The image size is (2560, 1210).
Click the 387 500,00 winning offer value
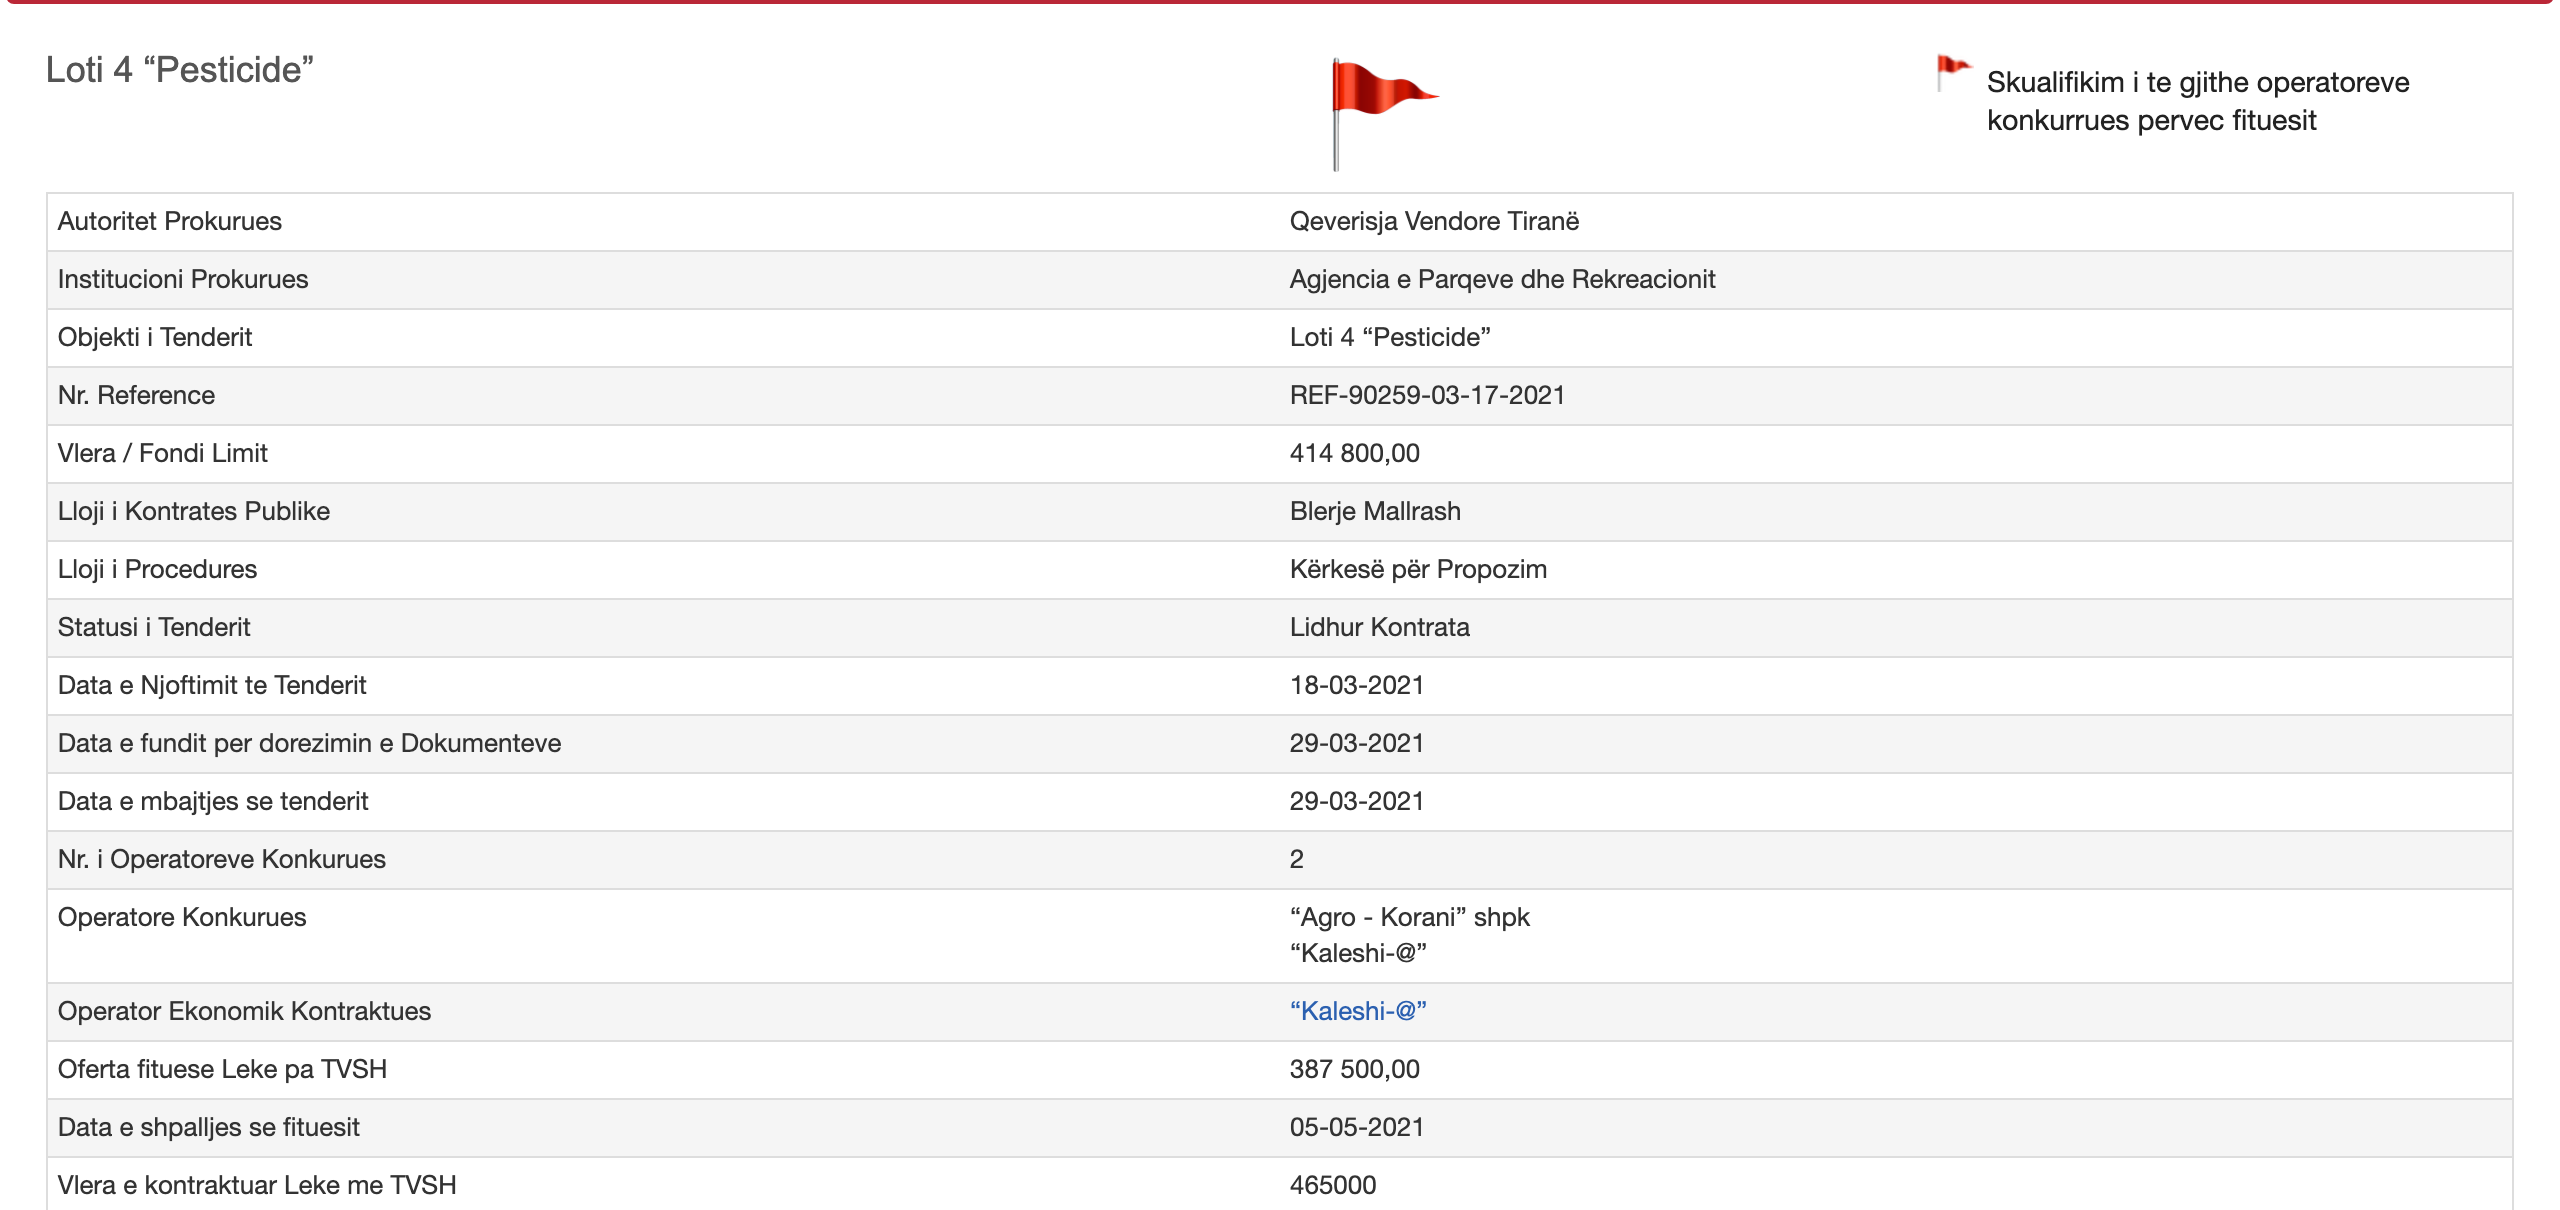pos(1354,1069)
